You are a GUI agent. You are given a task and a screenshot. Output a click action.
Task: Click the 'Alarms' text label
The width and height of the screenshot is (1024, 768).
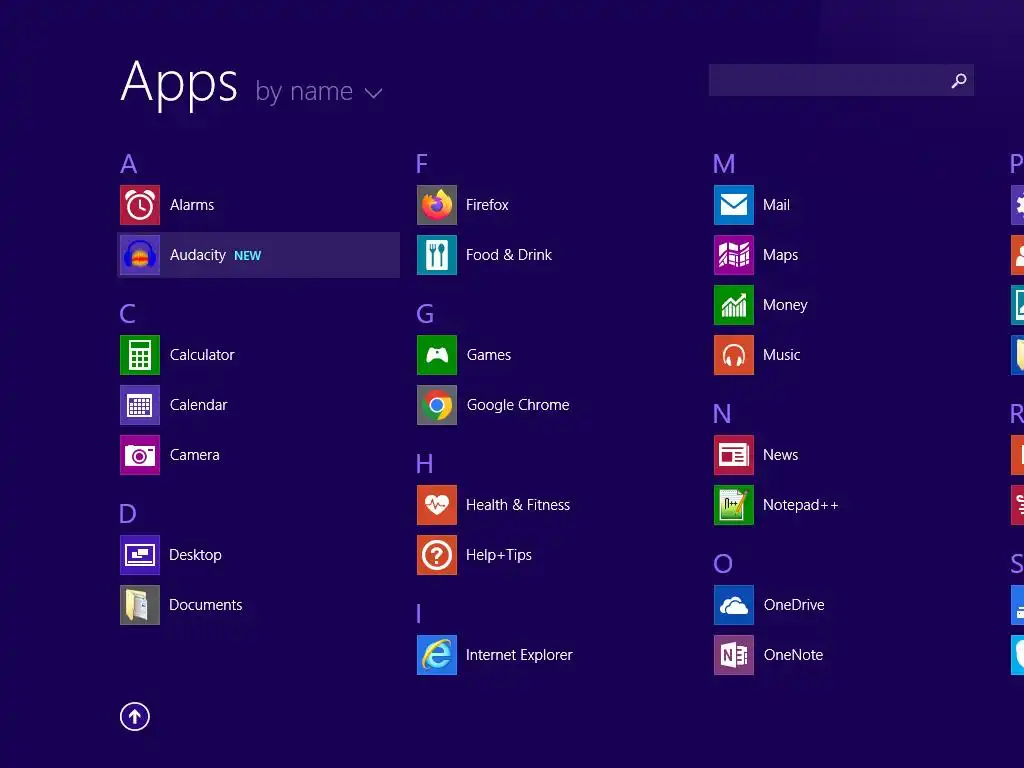pos(192,205)
